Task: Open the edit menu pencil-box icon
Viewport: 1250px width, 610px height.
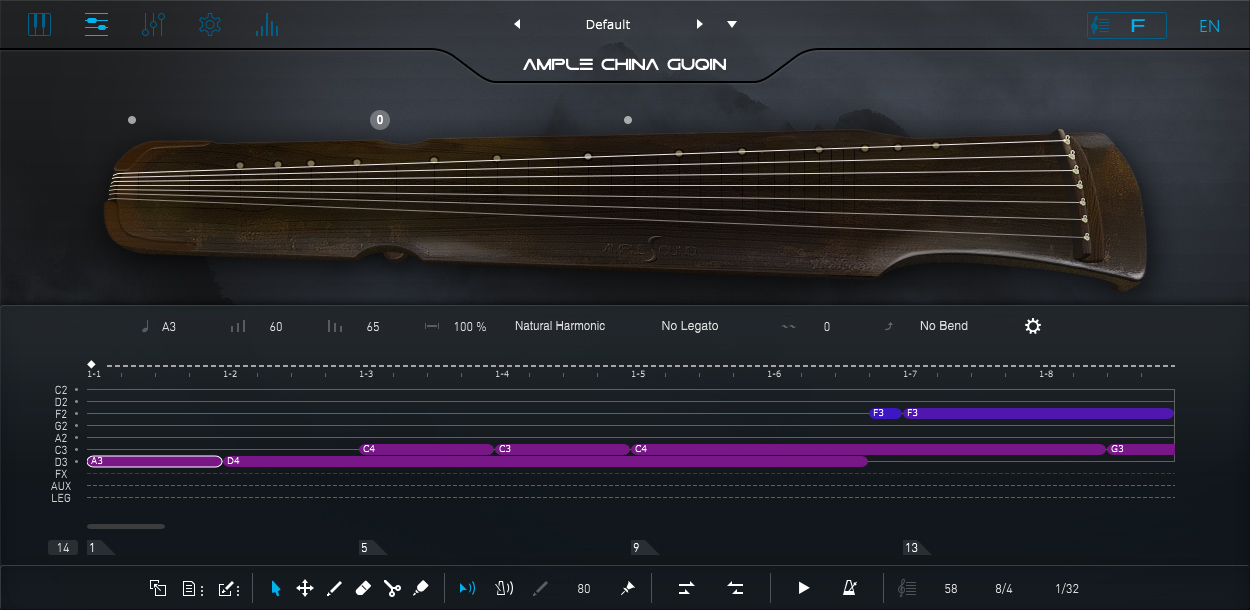Action: coord(228,589)
